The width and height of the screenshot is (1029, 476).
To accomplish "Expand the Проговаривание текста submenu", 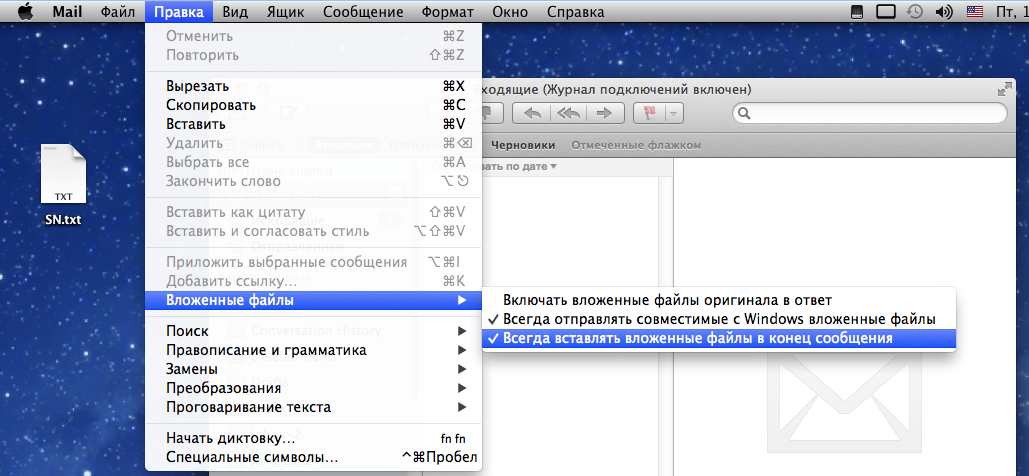I will coord(314,407).
